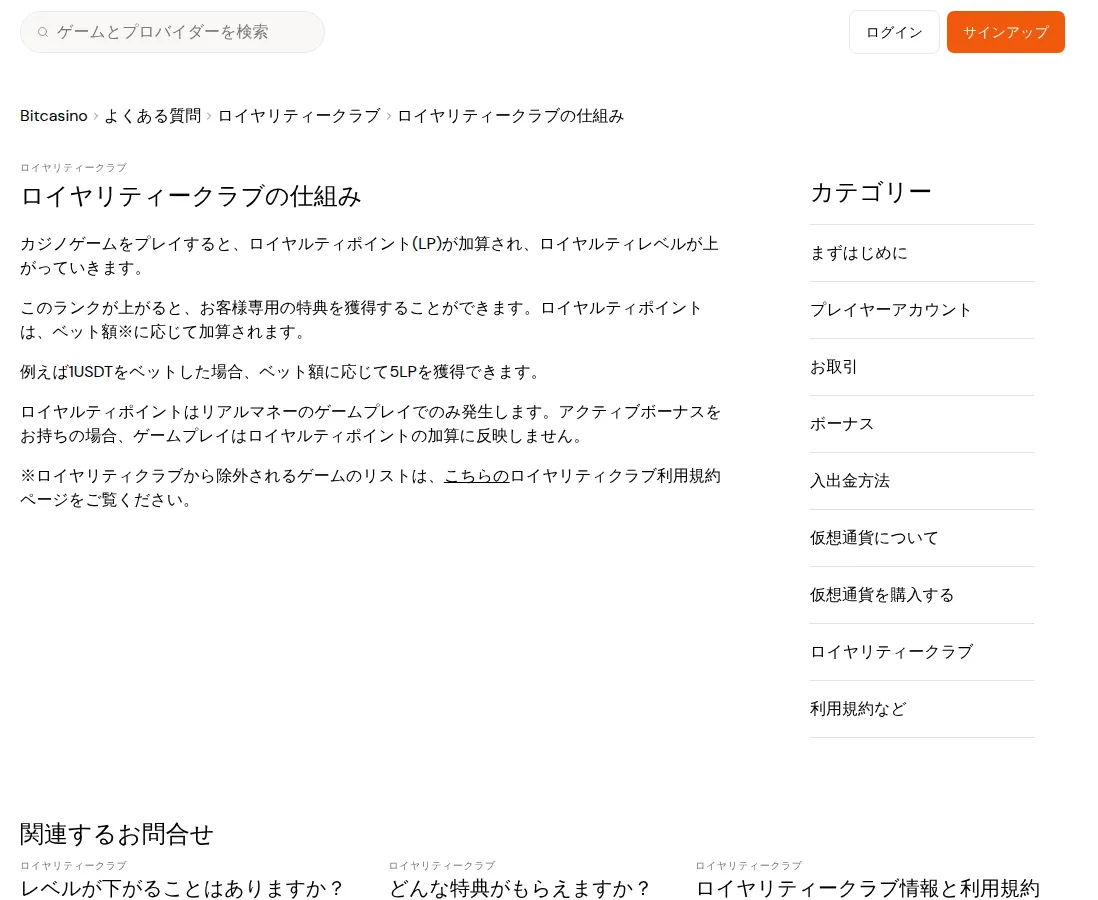Viewport: 1098px width, 900px height.
Task: Click the article heading ロイヤリティークラブの仕組み
Action: point(190,197)
